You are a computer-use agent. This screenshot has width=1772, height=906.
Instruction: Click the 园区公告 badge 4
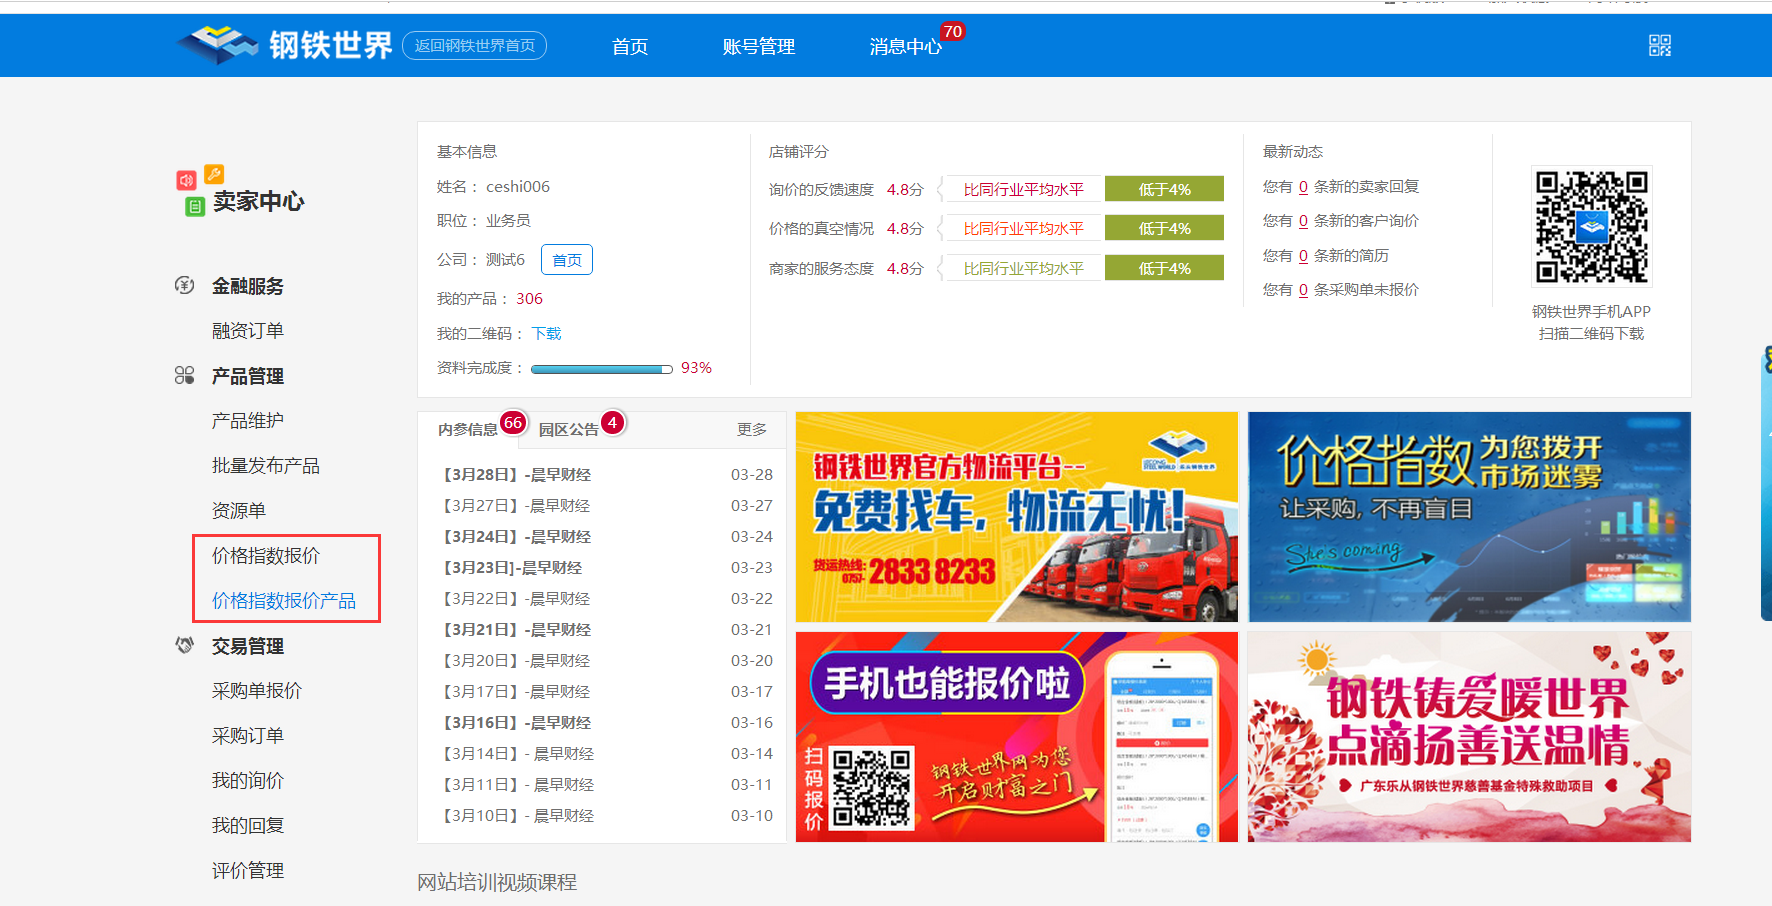[x=612, y=423]
